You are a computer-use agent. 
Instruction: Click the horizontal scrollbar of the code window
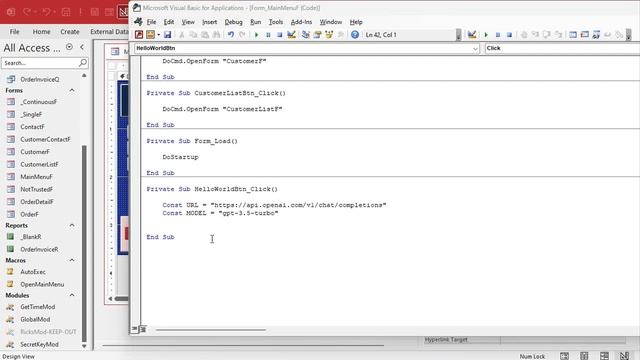(x=211, y=329)
